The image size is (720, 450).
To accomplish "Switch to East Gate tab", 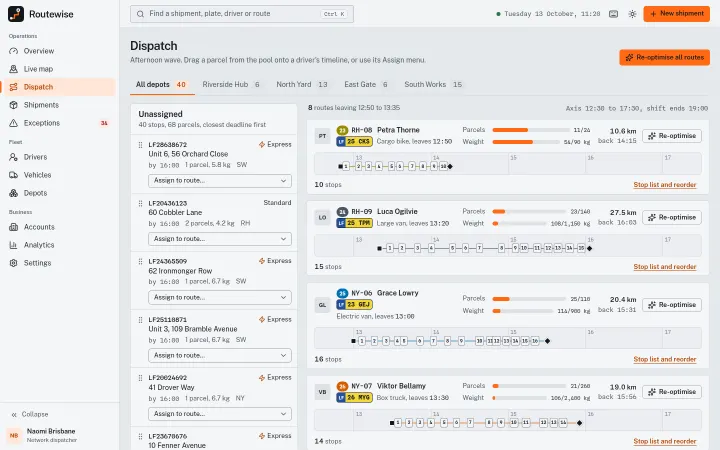I will (x=366, y=85).
